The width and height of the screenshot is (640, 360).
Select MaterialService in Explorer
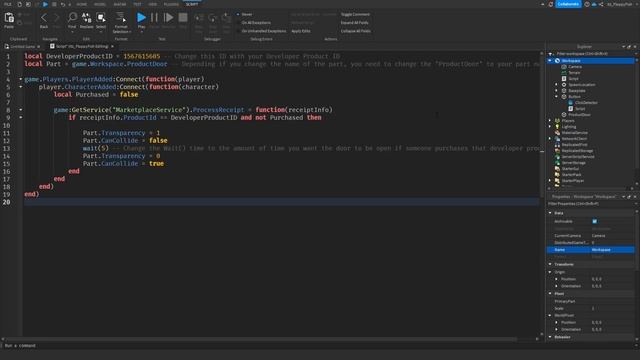(x=575, y=133)
